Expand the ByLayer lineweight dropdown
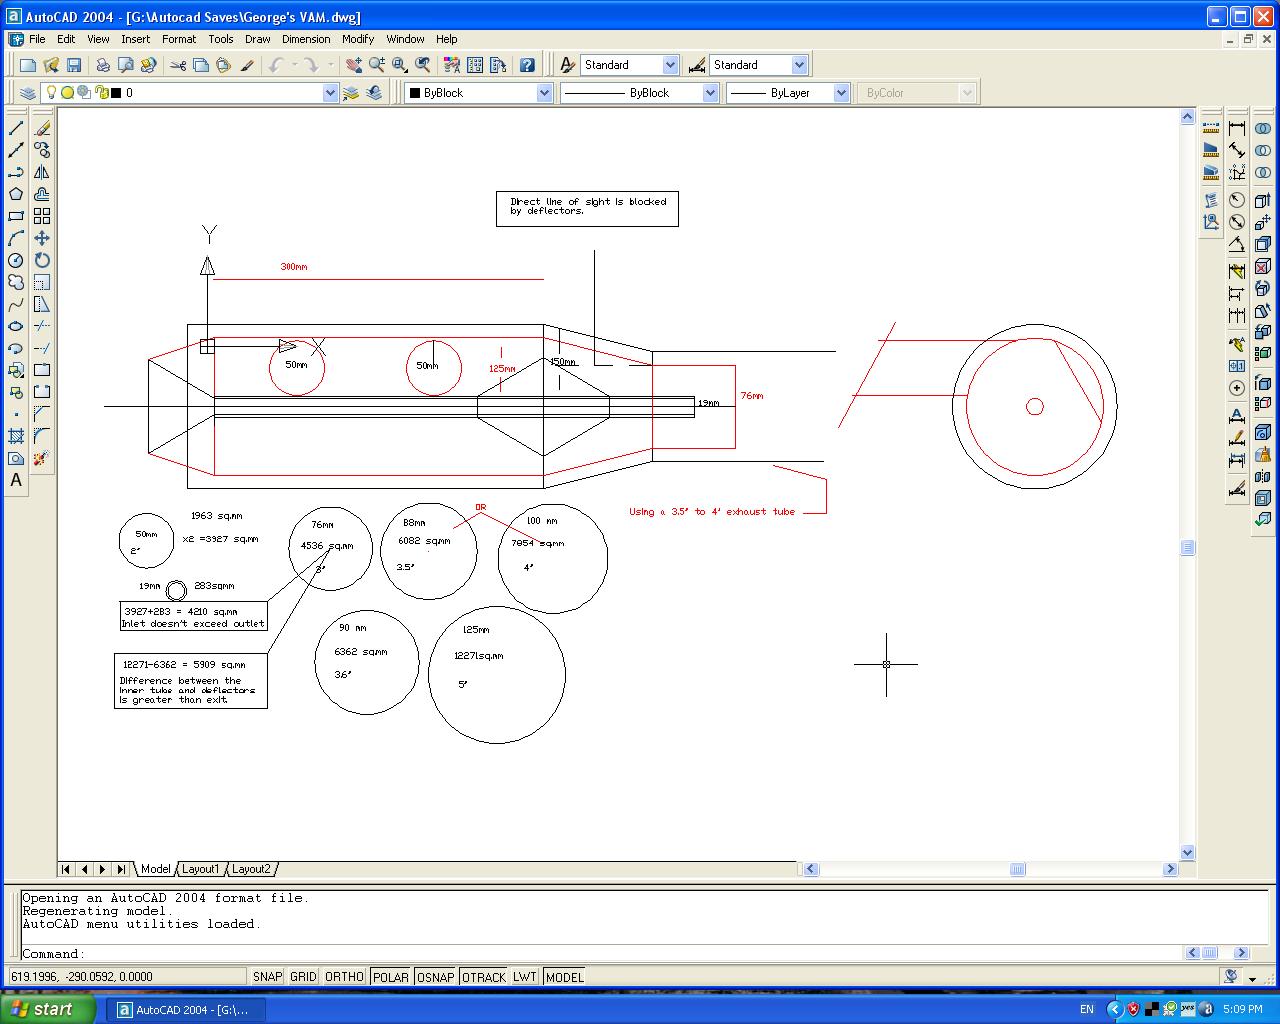The width and height of the screenshot is (1280, 1024). 841,93
